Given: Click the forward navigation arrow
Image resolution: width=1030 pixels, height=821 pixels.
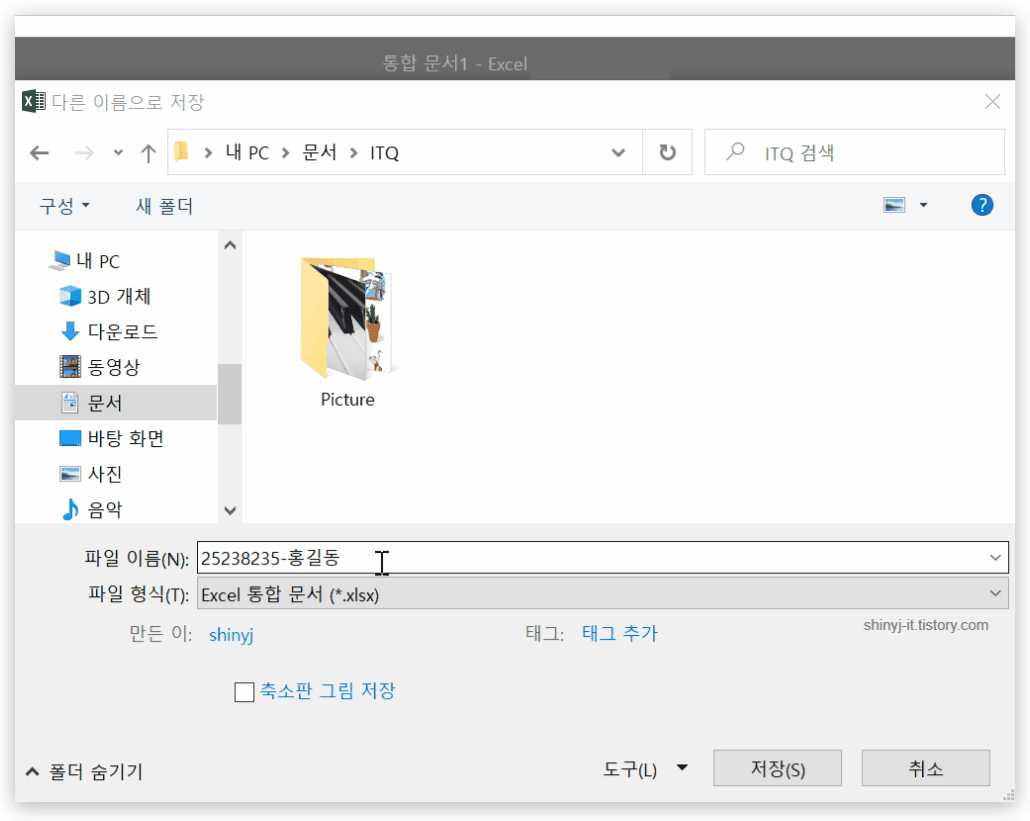Looking at the screenshot, I should (x=84, y=153).
